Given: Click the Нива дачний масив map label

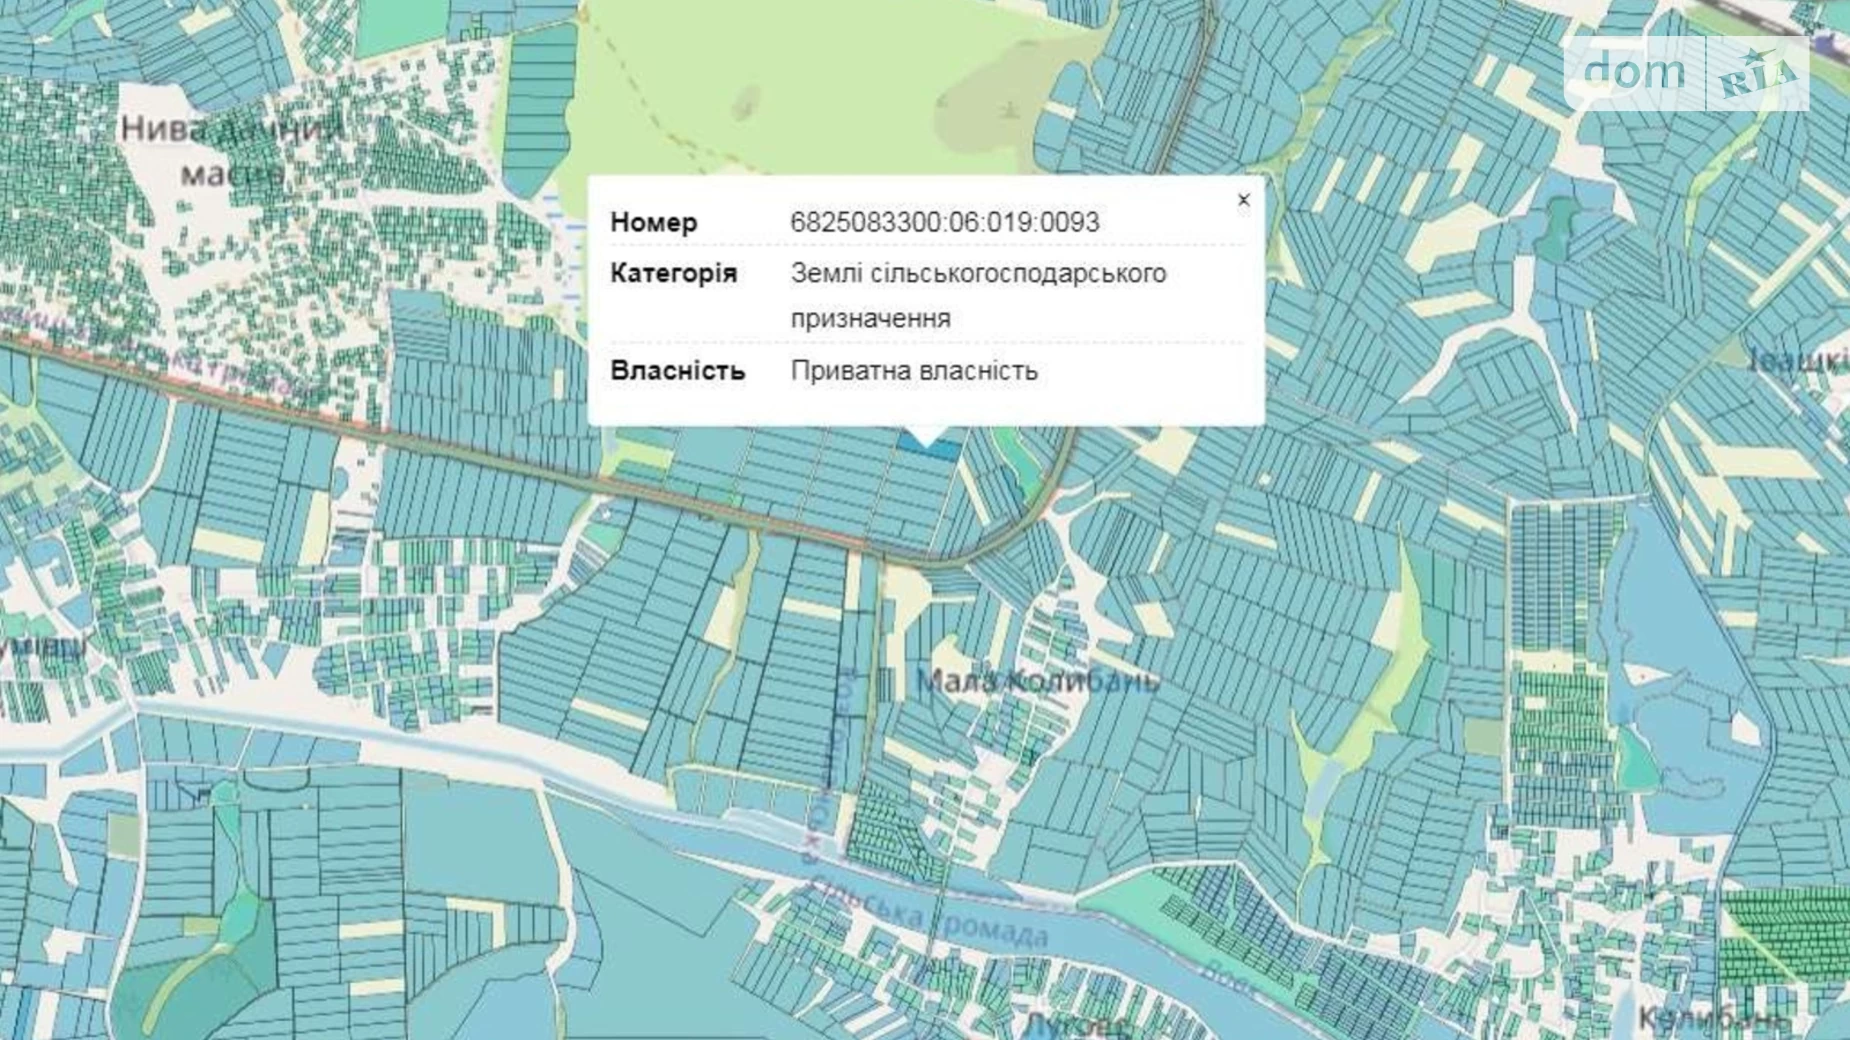Looking at the screenshot, I should (232, 150).
